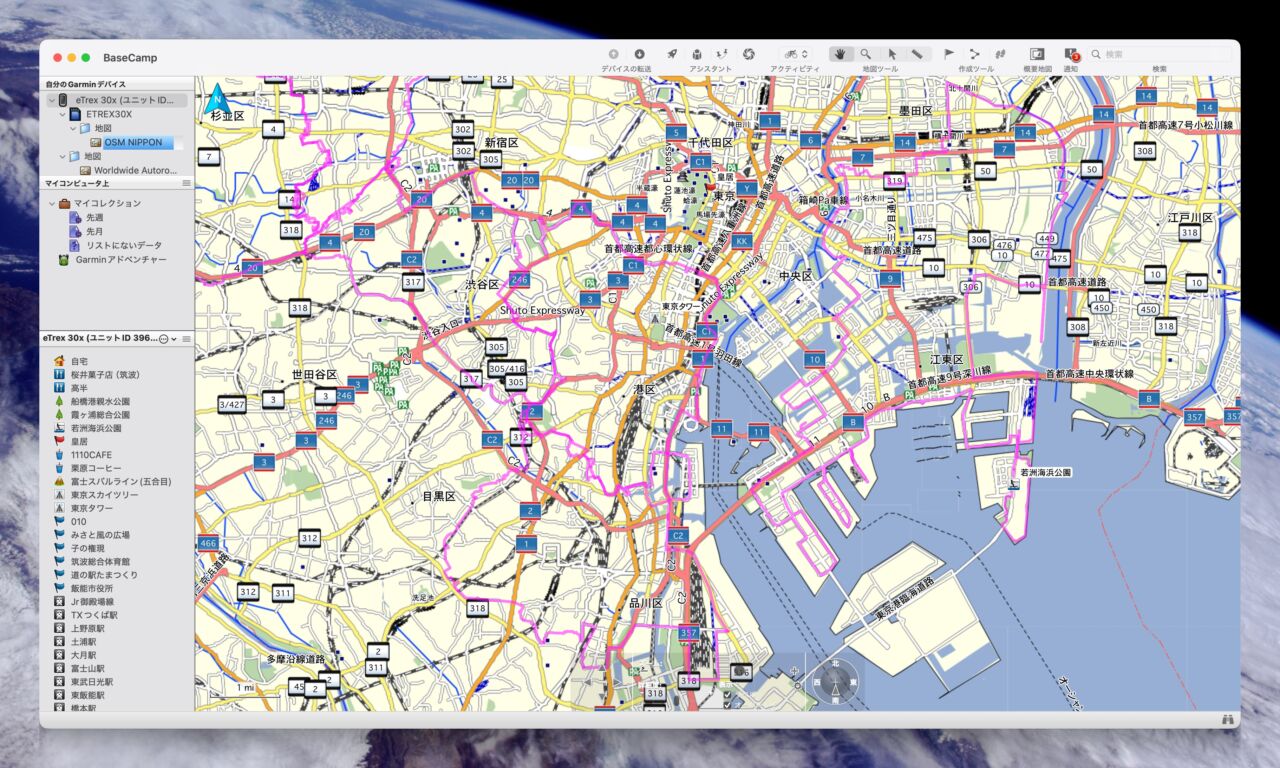Collapse the eTrex 30x device tree
This screenshot has width=1280, height=768.
(51, 101)
